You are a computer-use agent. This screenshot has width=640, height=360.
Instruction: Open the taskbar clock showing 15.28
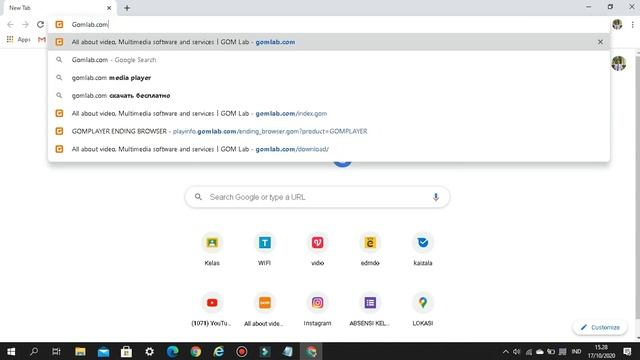click(x=601, y=351)
